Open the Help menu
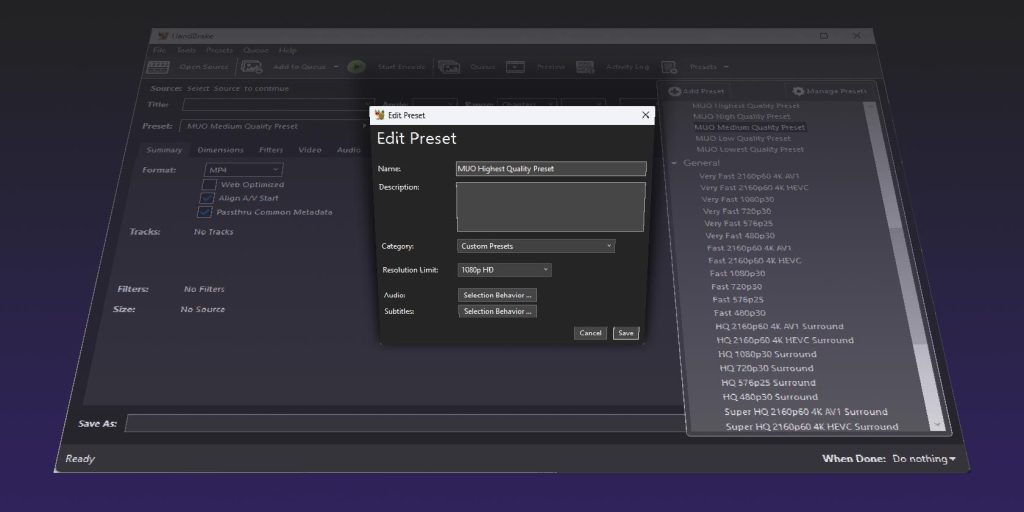Image resolution: width=1024 pixels, height=512 pixels. tap(287, 50)
